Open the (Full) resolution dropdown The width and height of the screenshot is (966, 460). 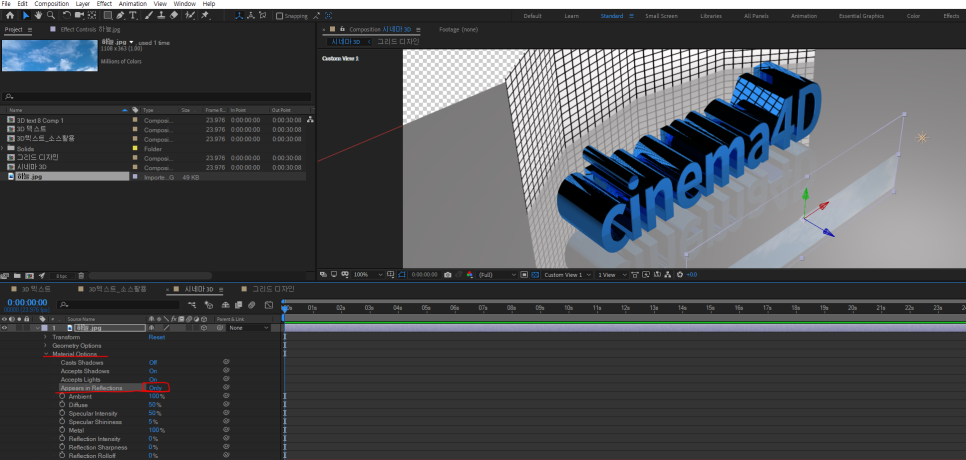coord(497,275)
